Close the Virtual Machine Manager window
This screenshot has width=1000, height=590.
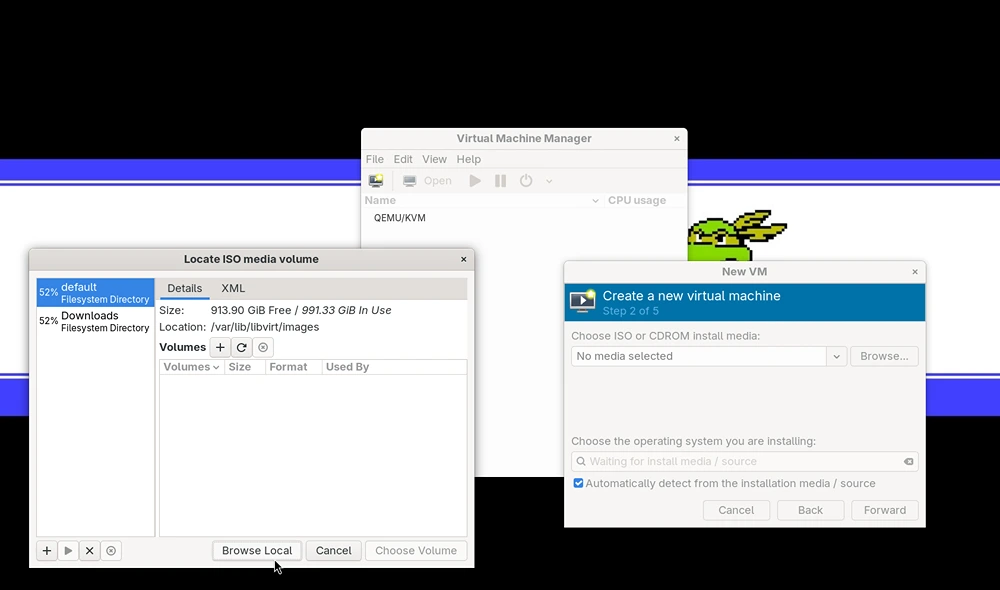tap(677, 138)
